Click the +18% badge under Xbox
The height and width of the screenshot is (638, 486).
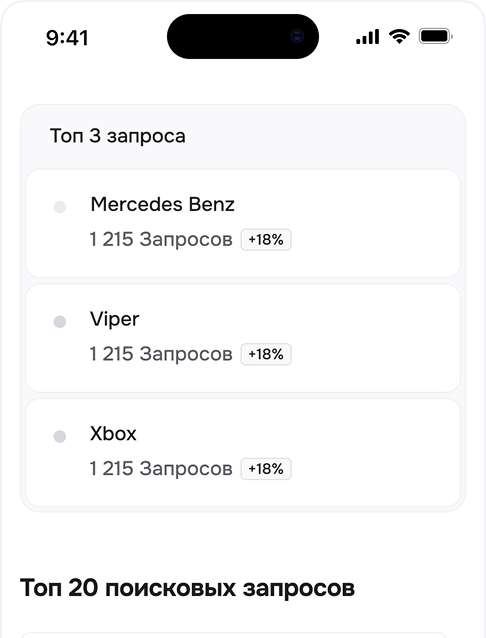pos(266,469)
